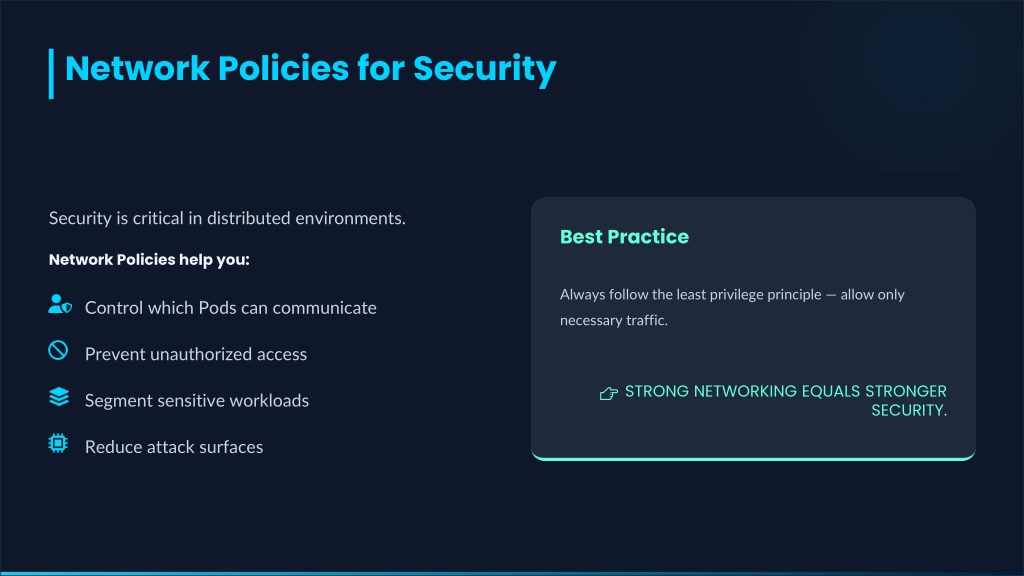
Task: Click the green underline of Best Practice card
Action: coord(753,458)
